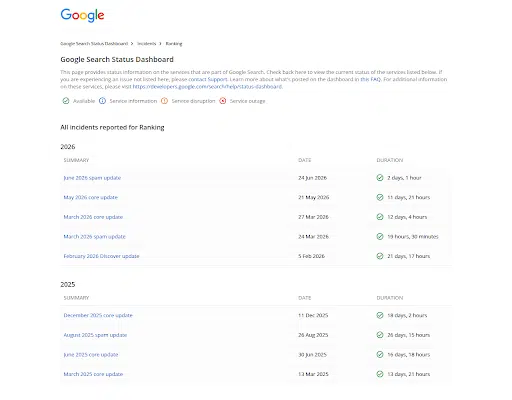Viewport: 512px width, 400px height.
Task: Follow the contact Support link
Action: point(208,79)
